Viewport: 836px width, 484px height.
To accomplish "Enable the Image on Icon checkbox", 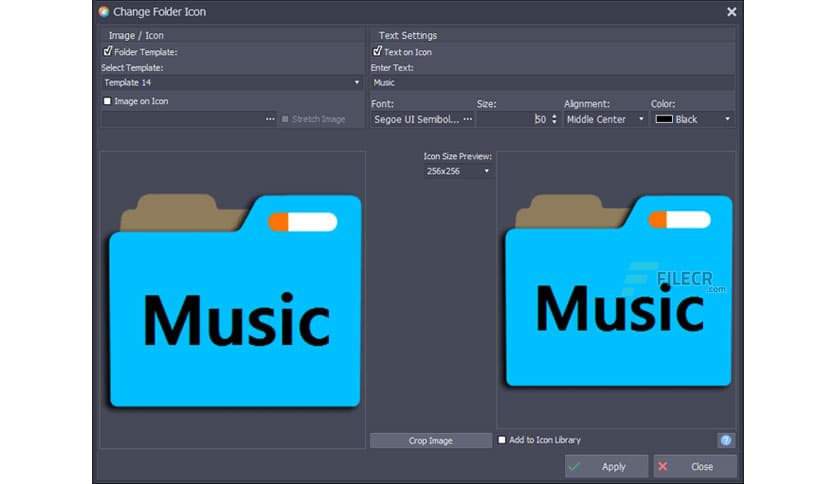I will [107, 101].
